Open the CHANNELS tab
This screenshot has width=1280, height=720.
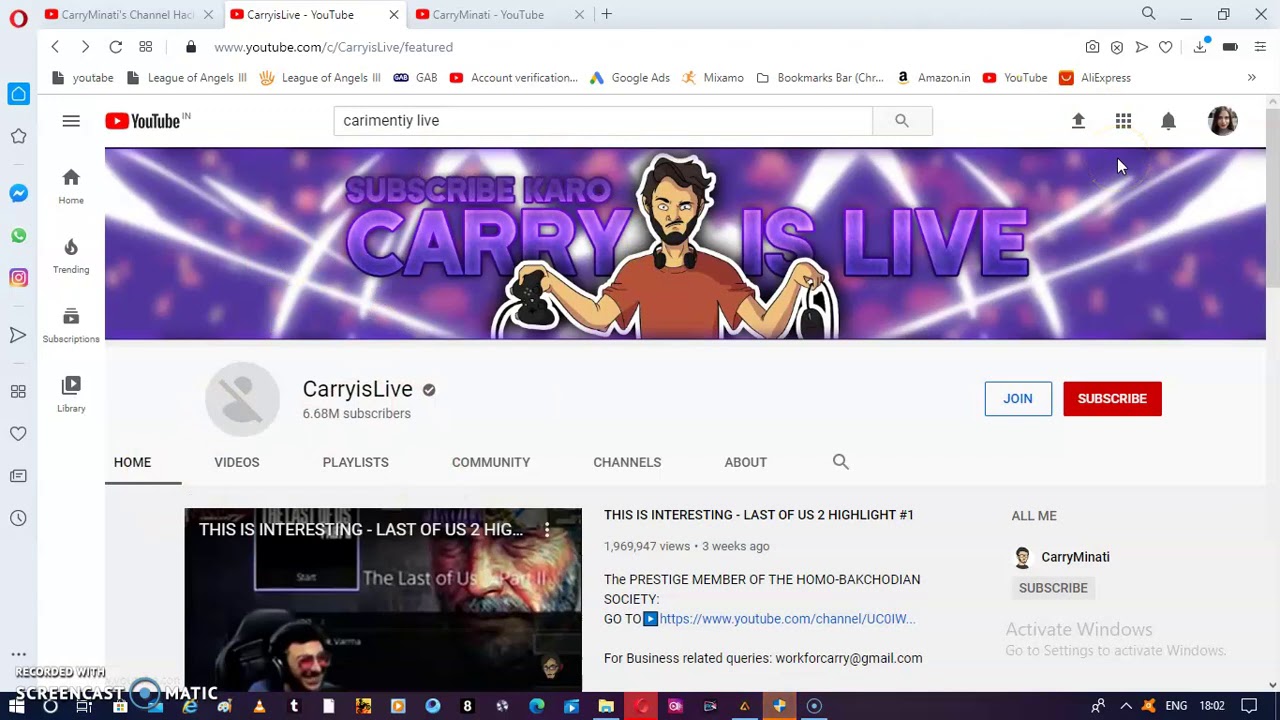(x=627, y=462)
